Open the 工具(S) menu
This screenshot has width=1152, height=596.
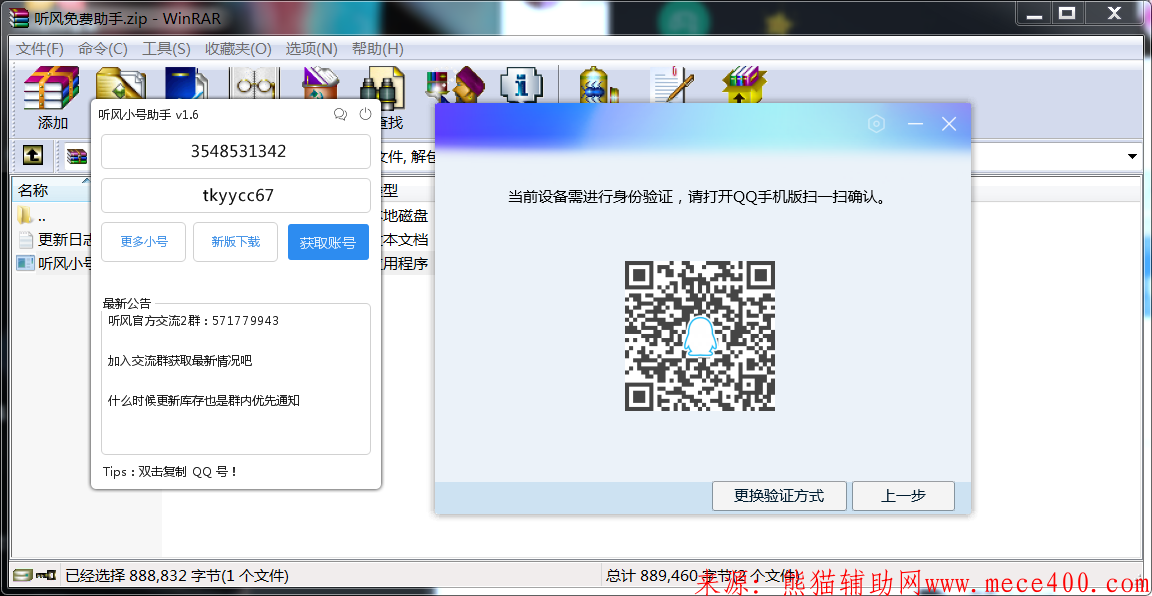click(x=166, y=49)
